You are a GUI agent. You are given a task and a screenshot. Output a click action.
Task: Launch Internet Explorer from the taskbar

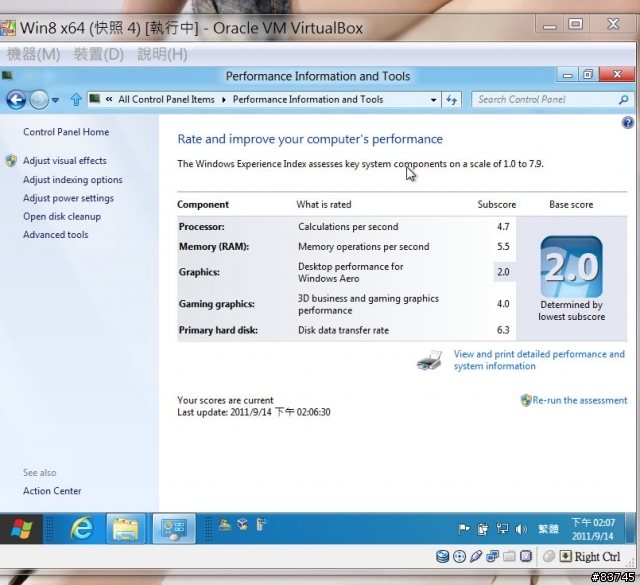82,529
